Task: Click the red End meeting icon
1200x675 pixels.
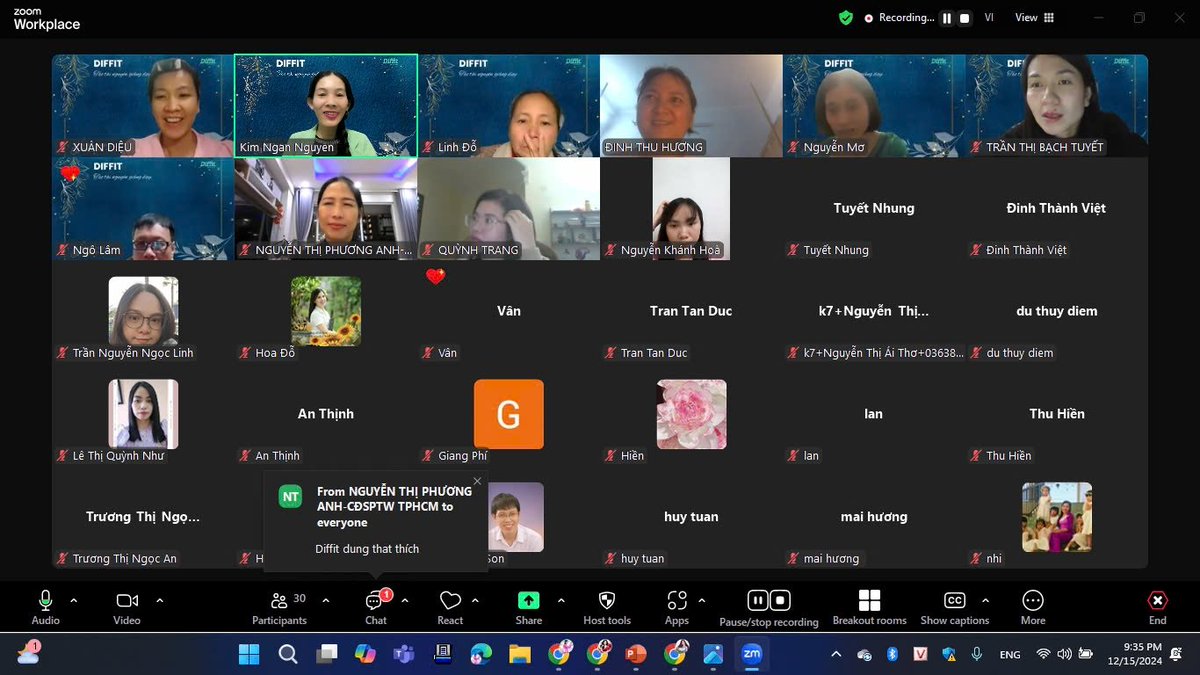Action: point(1157,600)
